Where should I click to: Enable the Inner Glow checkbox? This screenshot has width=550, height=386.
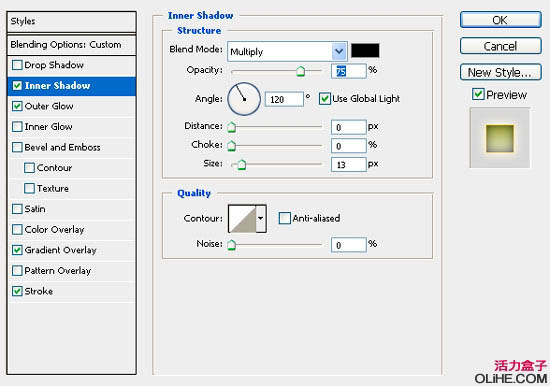(x=17, y=127)
